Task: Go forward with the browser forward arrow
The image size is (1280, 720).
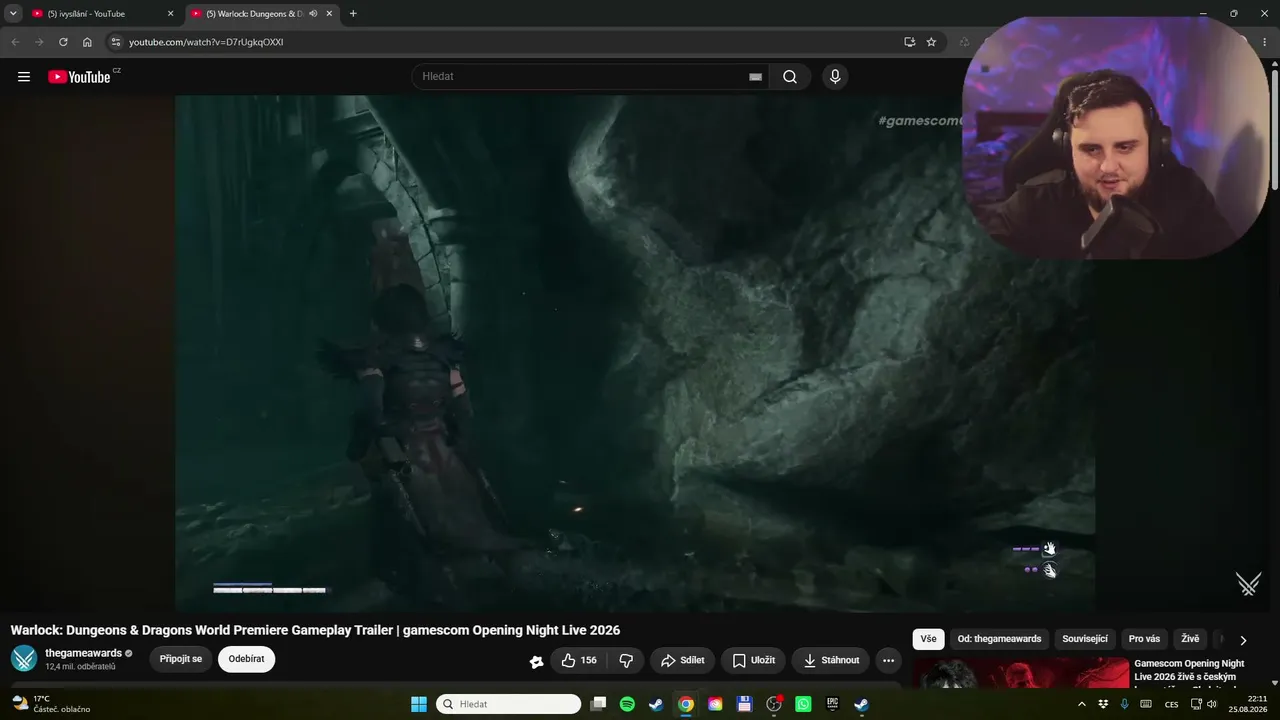Action: (39, 42)
